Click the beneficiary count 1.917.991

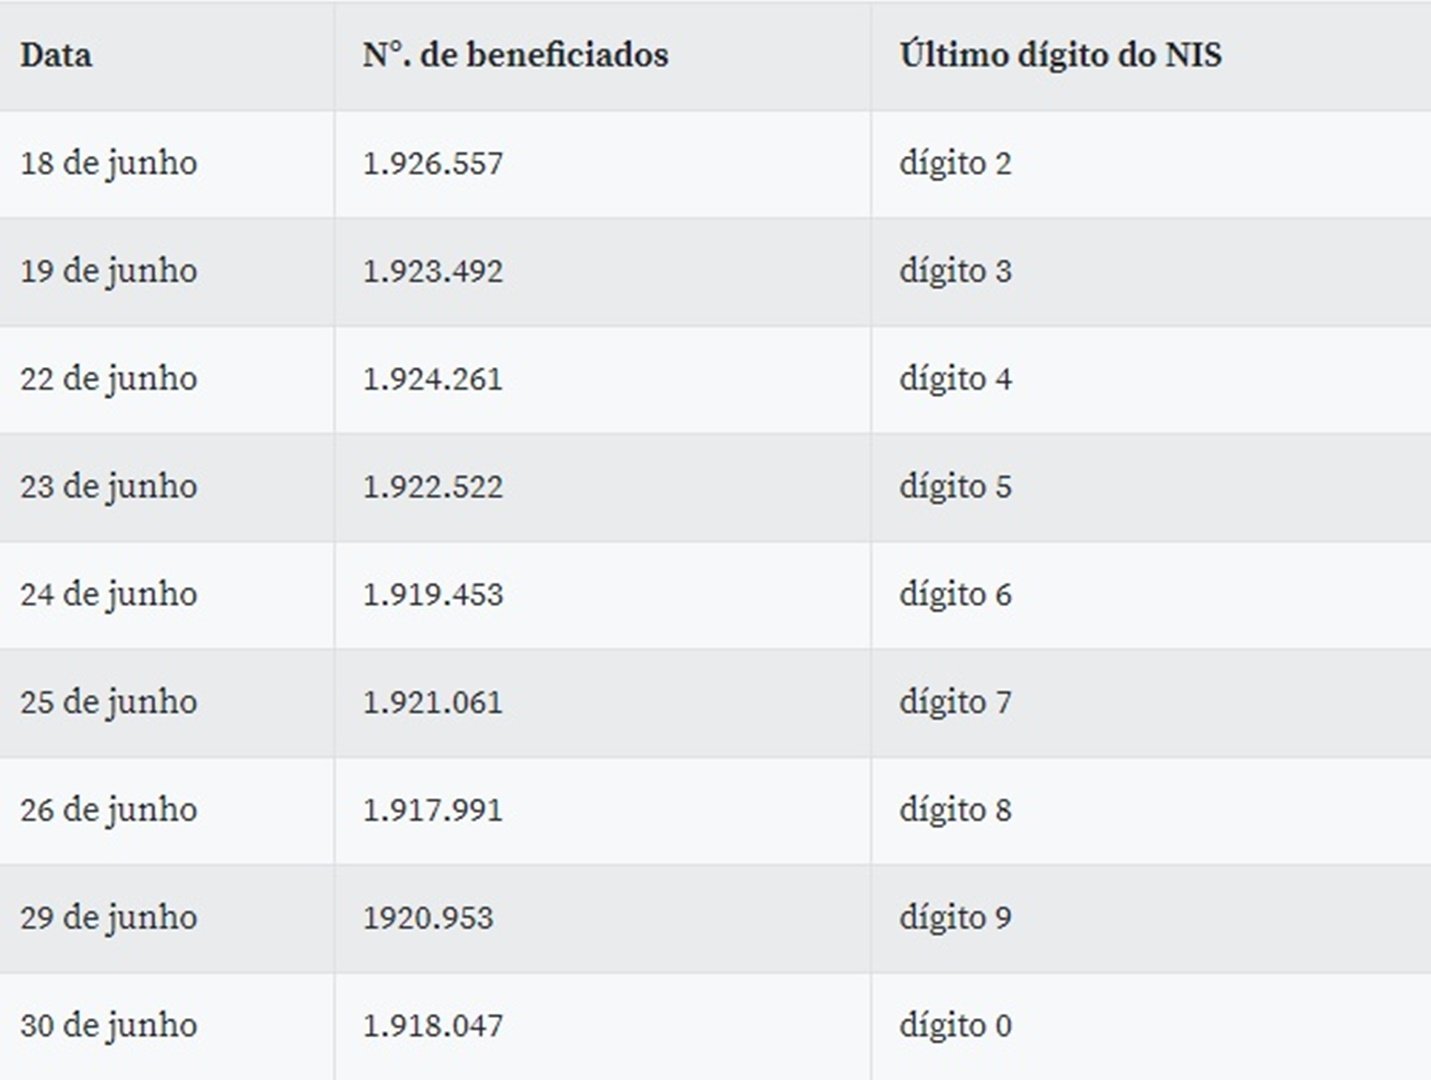(432, 810)
